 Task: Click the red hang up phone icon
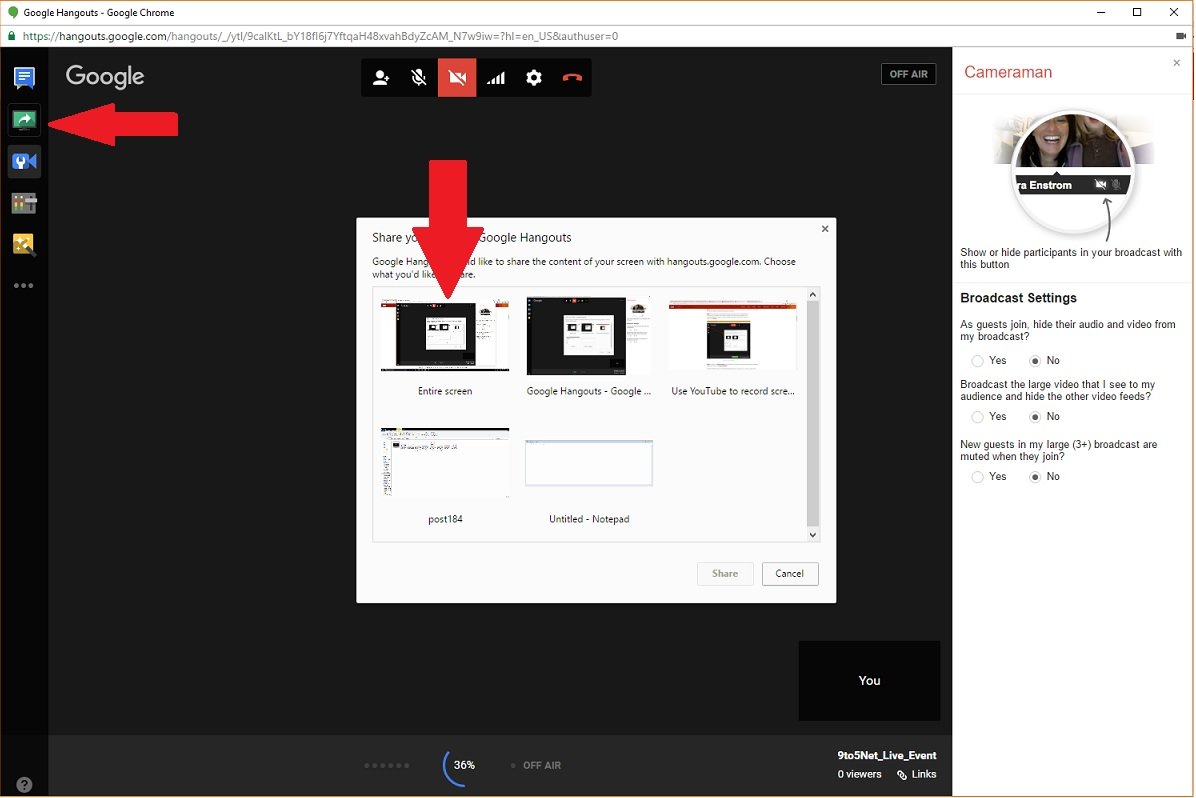coord(572,78)
